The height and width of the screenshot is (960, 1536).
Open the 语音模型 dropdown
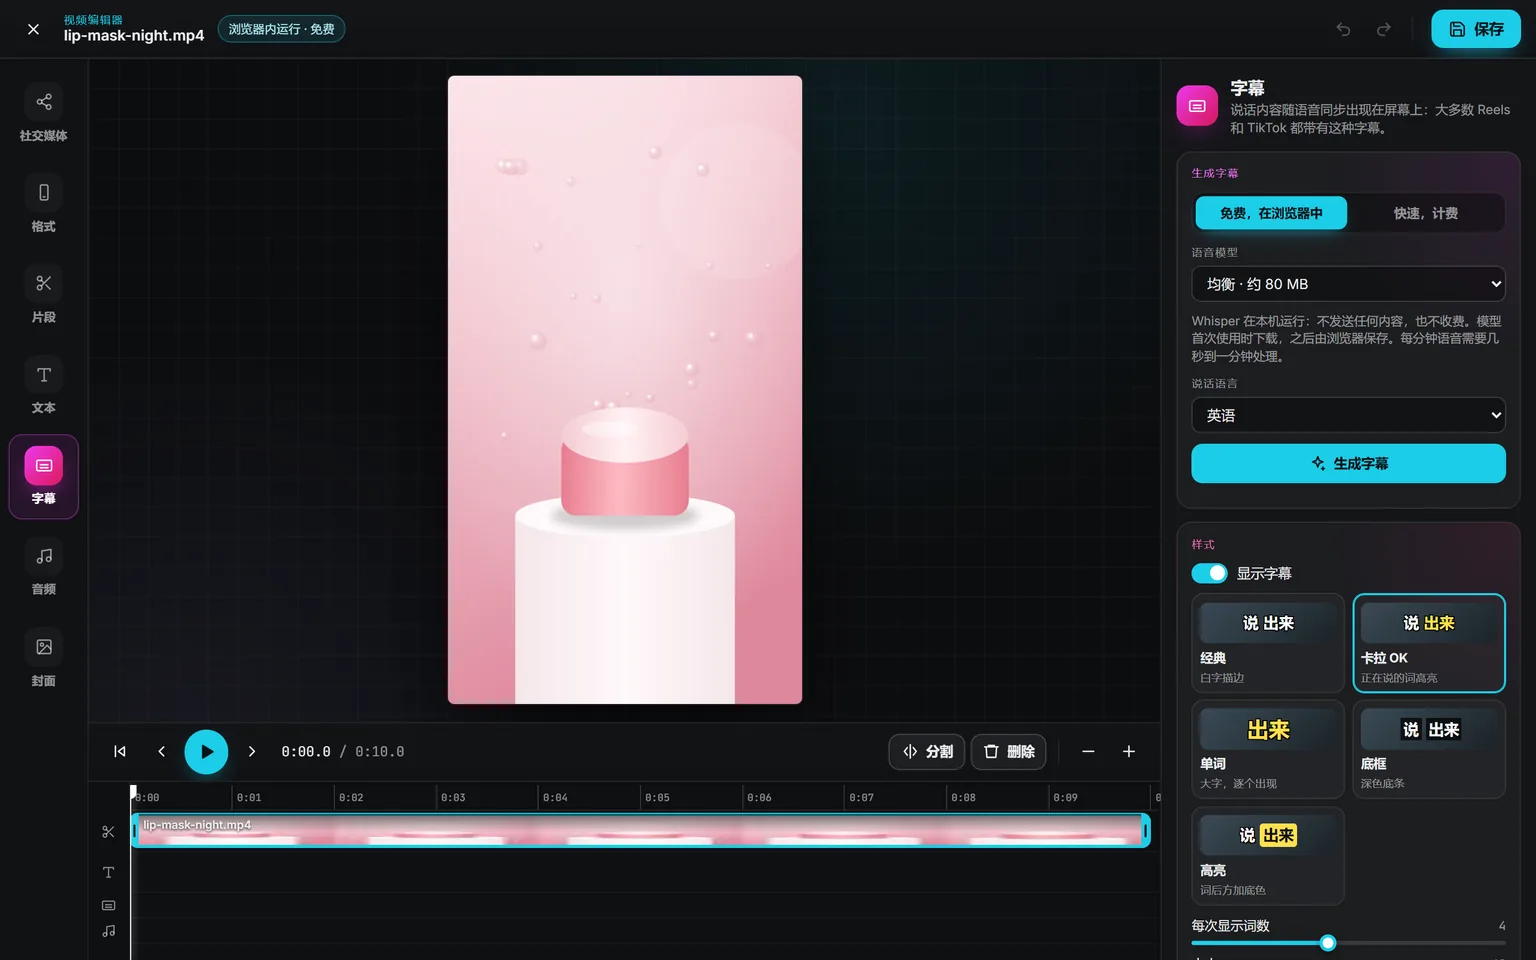[1348, 284]
